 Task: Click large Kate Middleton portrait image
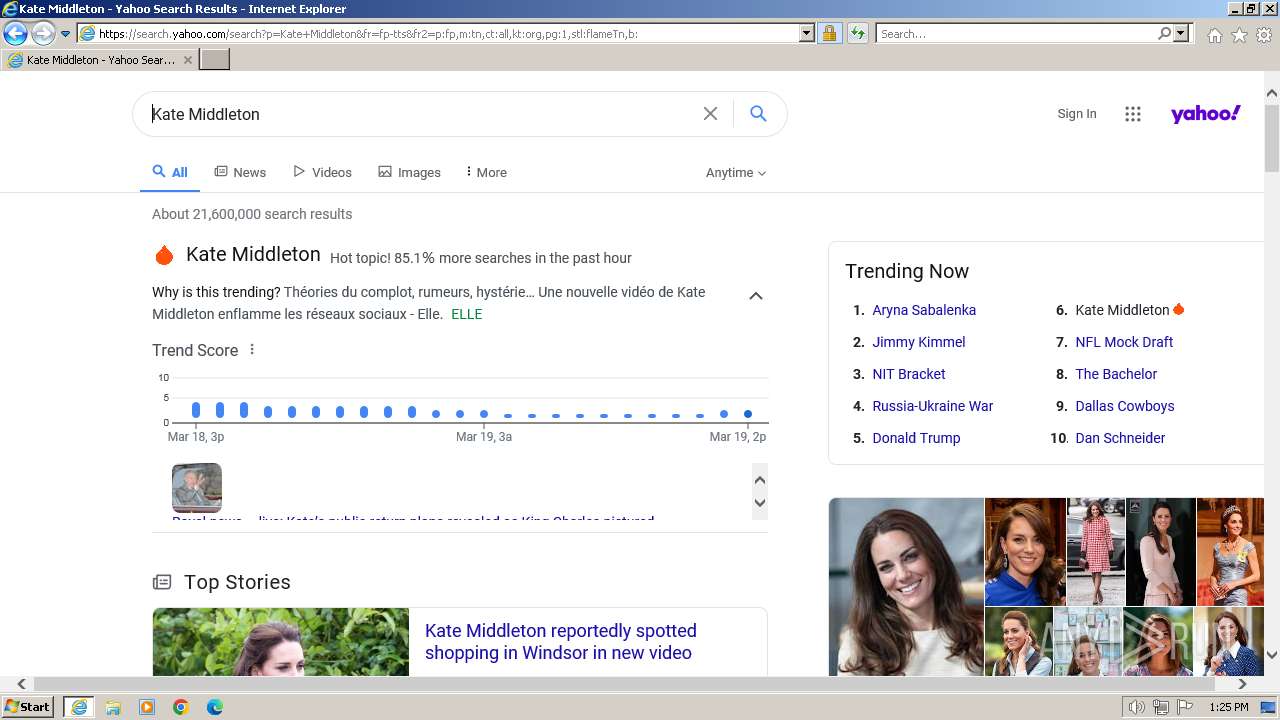pos(906,587)
